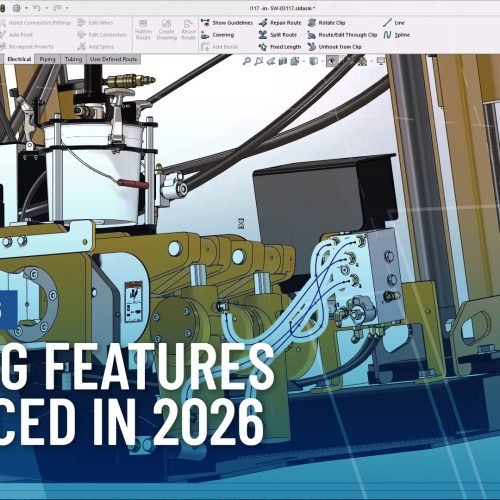Switch to the Piping tab

point(47,59)
